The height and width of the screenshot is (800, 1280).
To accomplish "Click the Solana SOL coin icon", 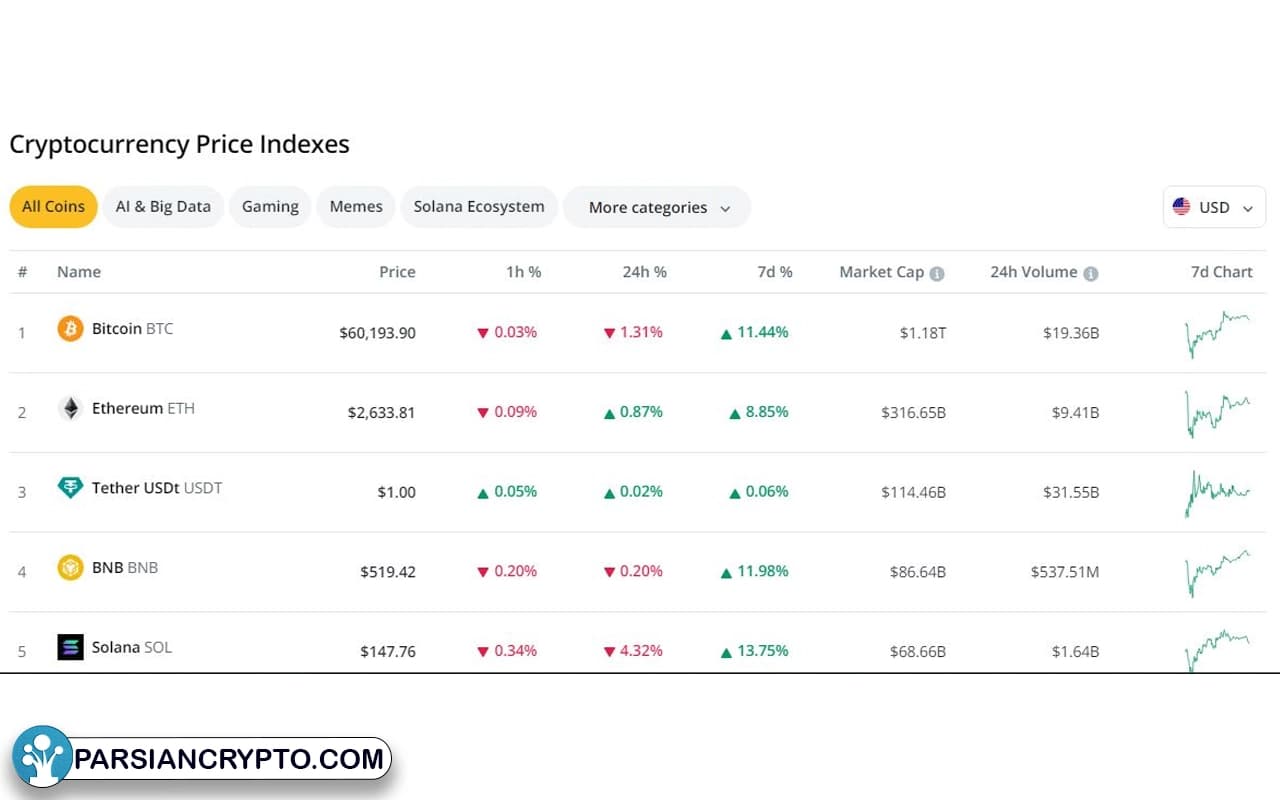I will pos(69,647).
